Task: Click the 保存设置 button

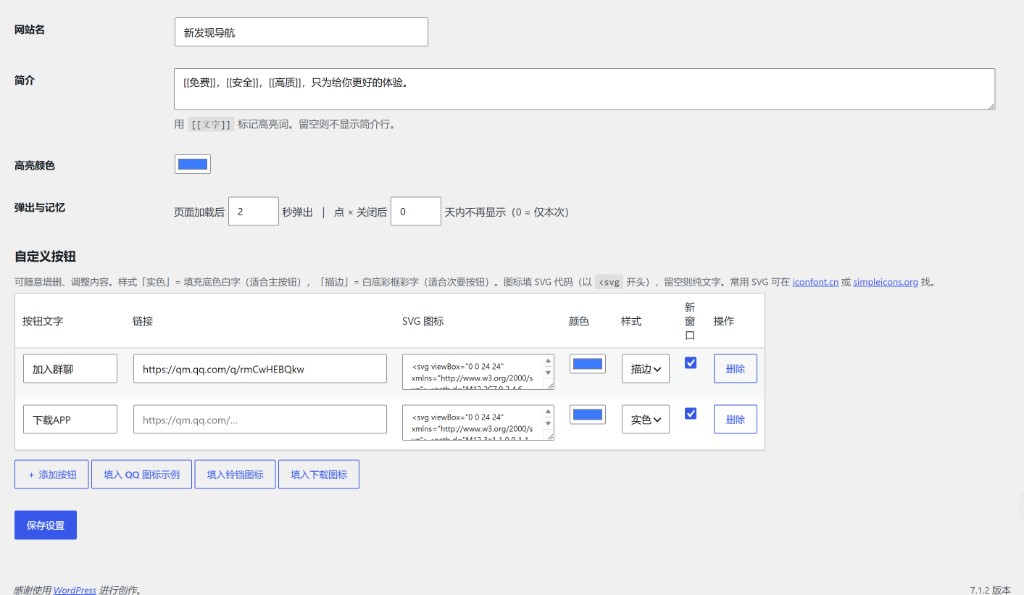Action: click(x=46, y=525)
